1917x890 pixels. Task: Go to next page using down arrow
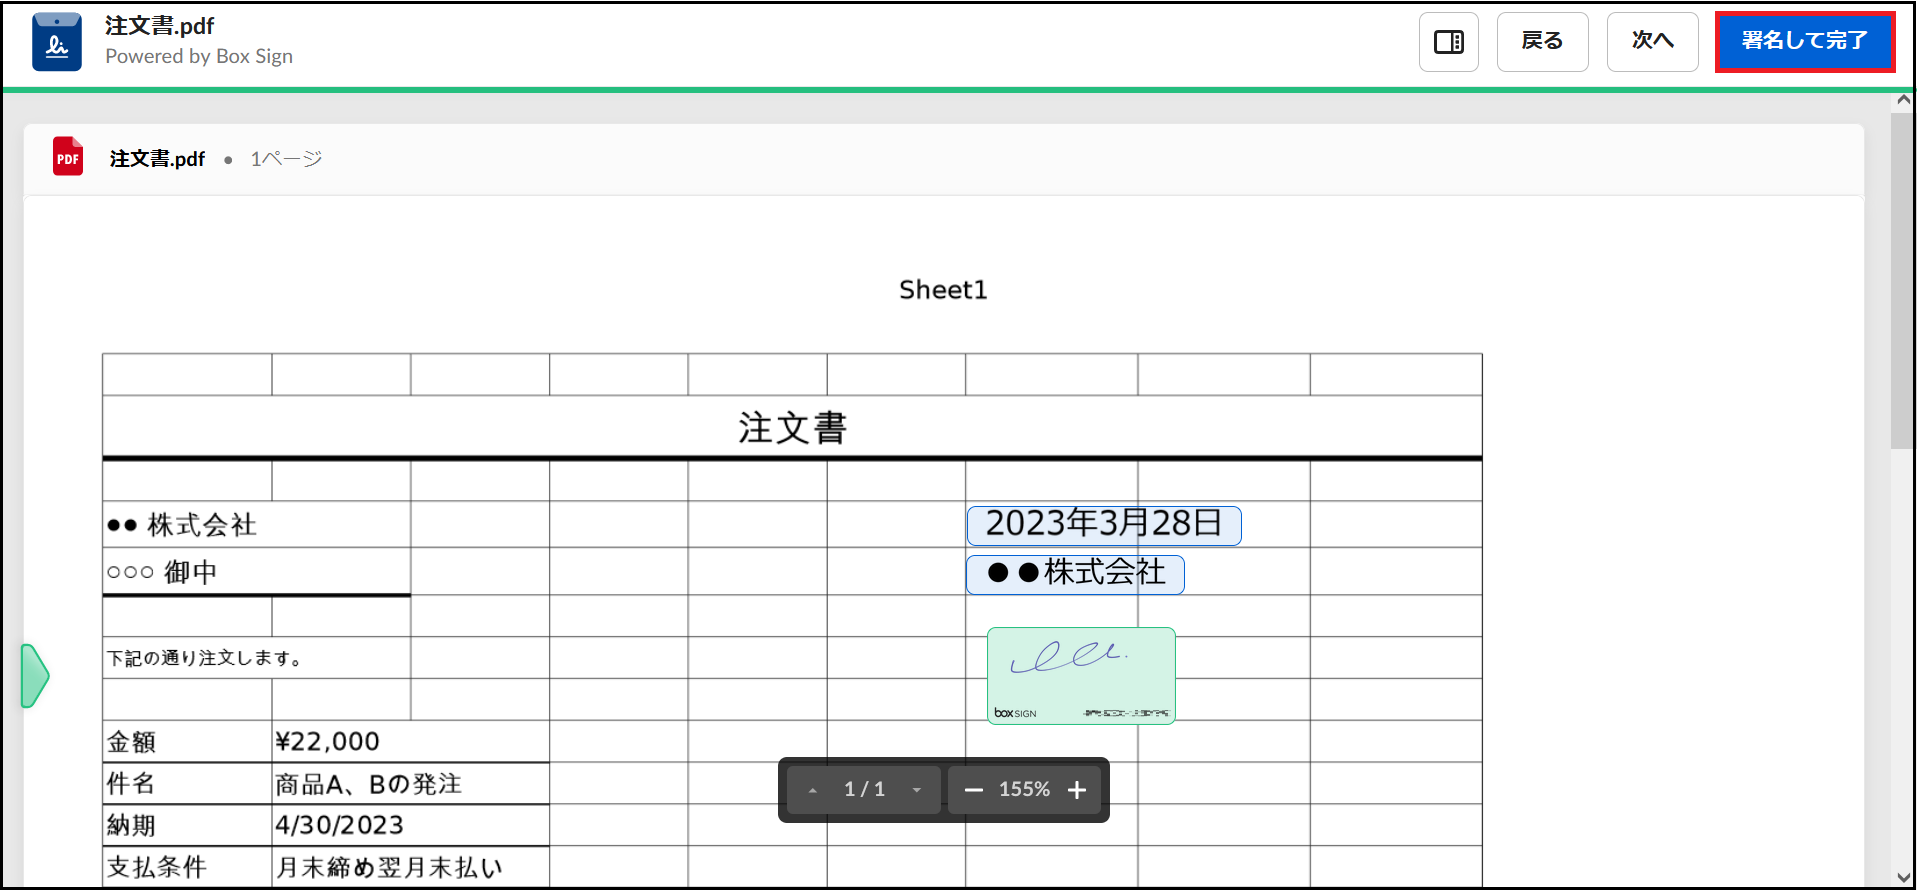coord(916,790)
